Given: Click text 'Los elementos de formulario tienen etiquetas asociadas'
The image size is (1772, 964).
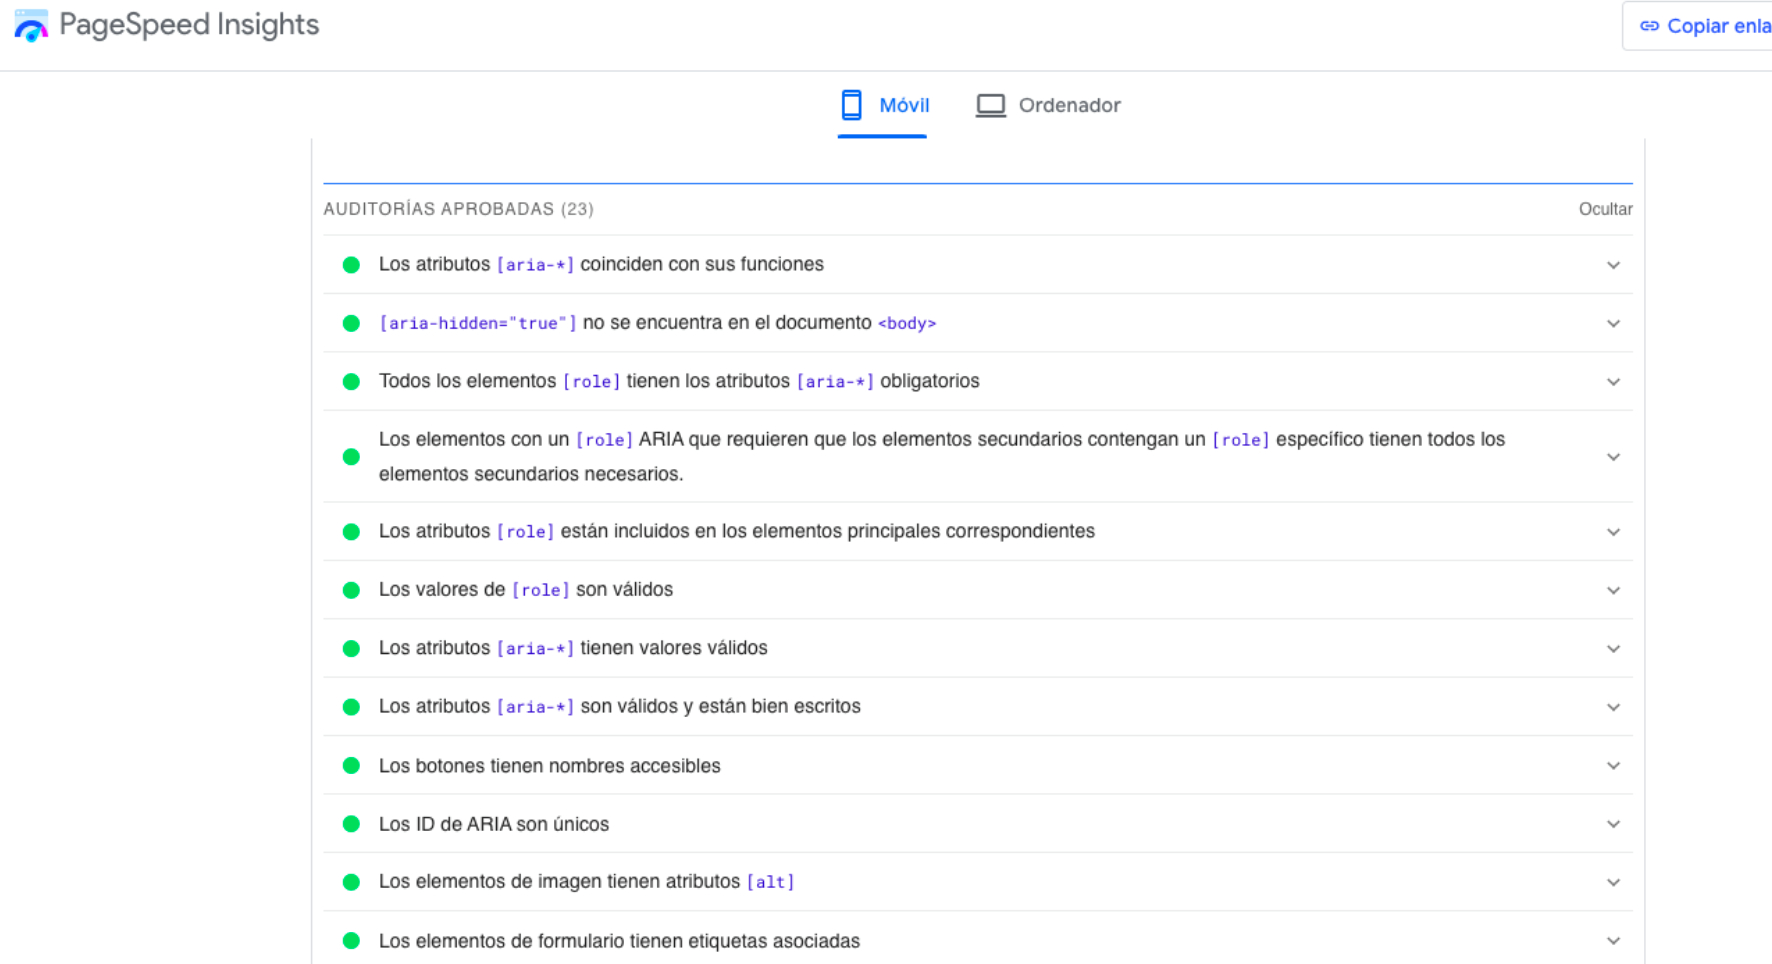Looking at the screenshot, I should pyautogui.click(x=619, y=941).
